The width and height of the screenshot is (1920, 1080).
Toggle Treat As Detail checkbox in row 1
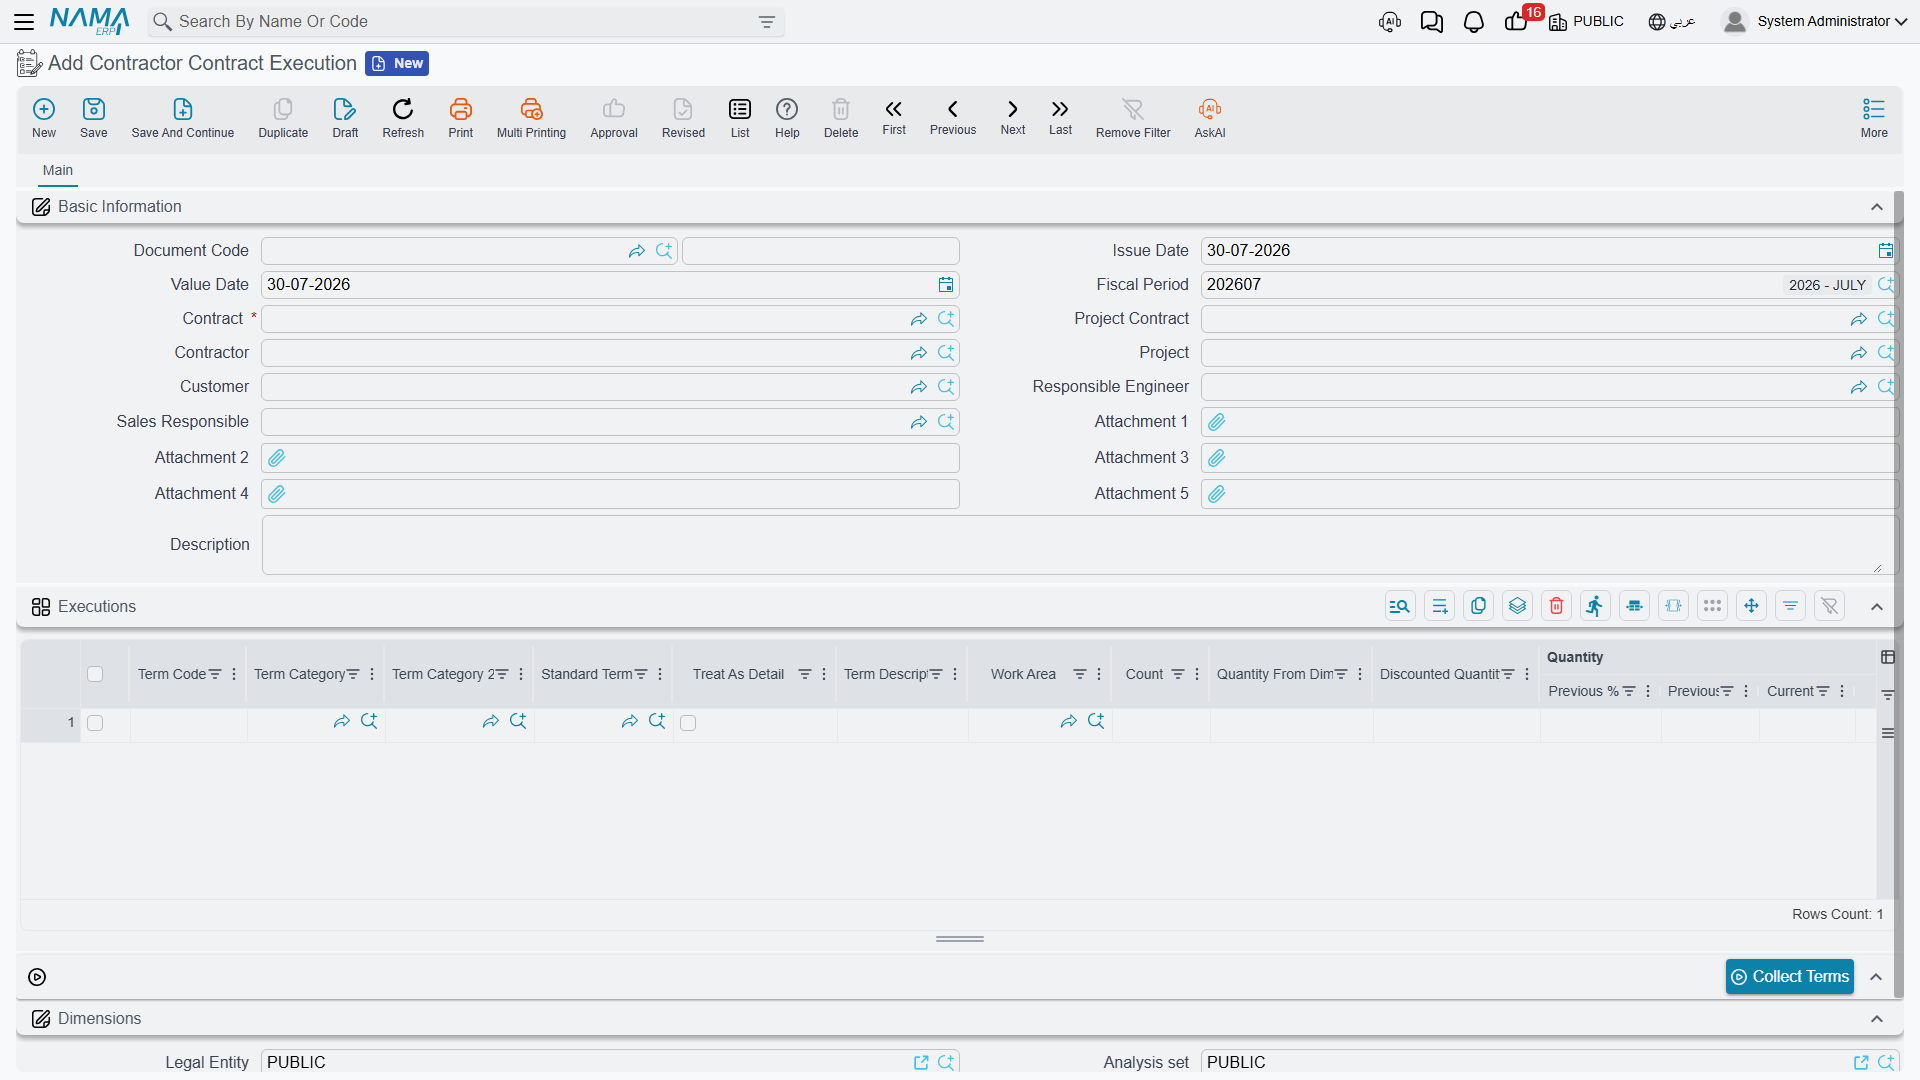pos(688,723)
